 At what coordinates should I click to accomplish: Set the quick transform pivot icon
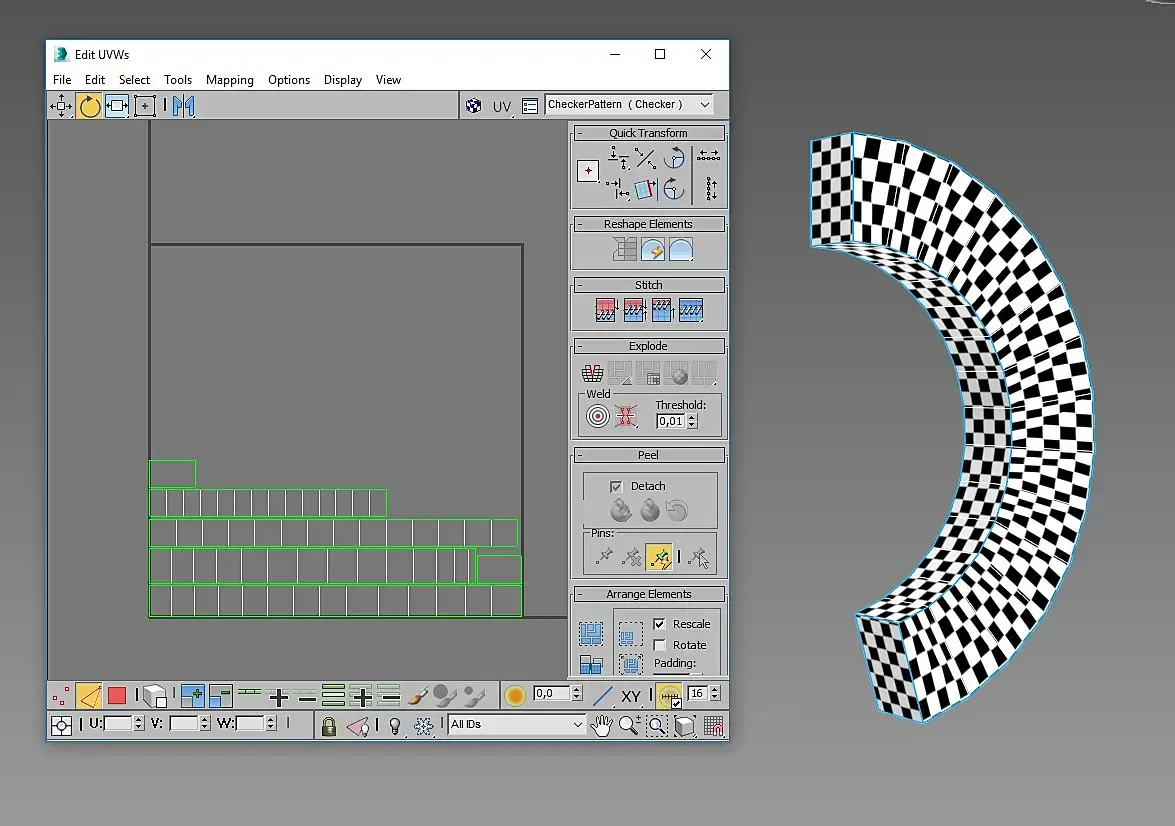[588, 171]
